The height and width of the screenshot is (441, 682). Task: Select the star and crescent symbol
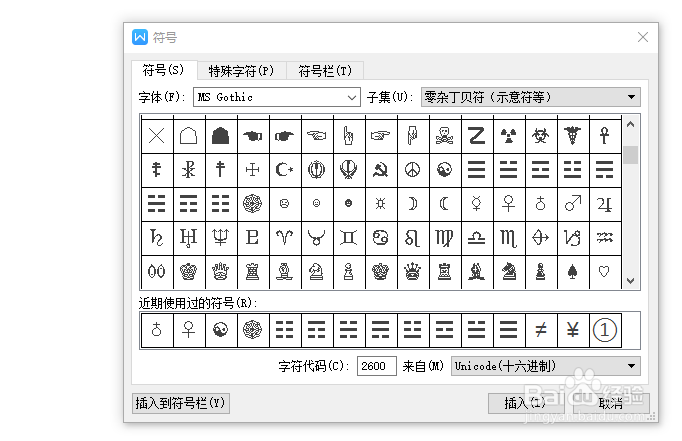point(284,170)
